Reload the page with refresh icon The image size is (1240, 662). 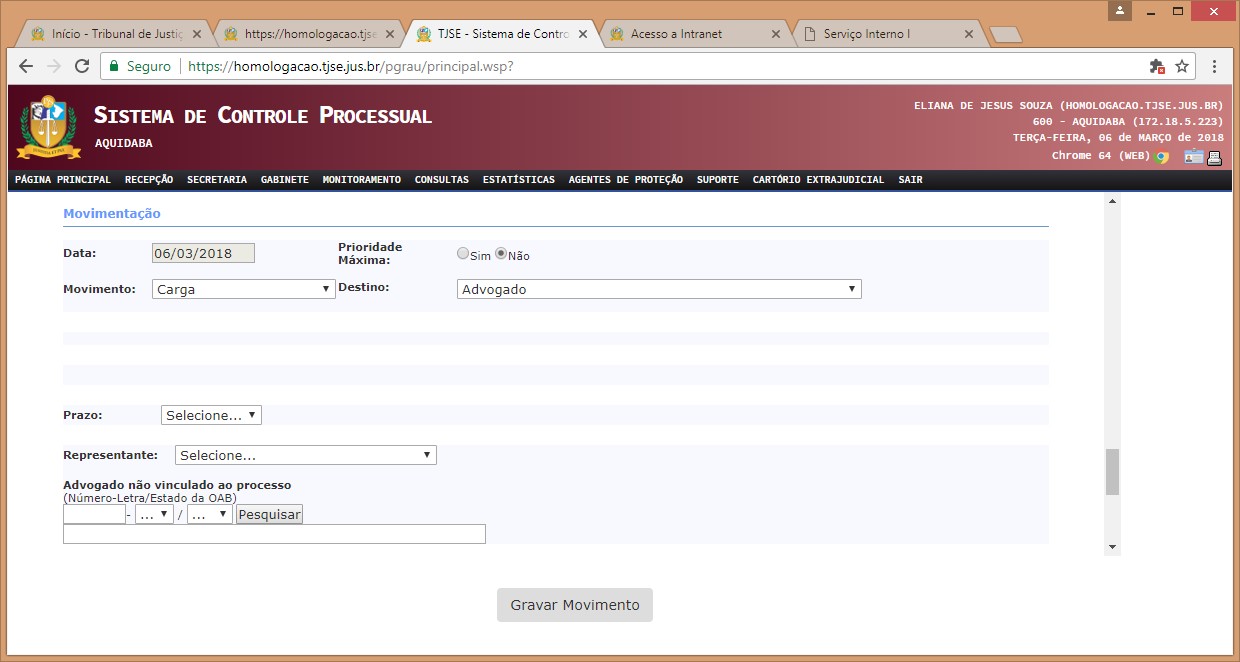pos(82,67)
